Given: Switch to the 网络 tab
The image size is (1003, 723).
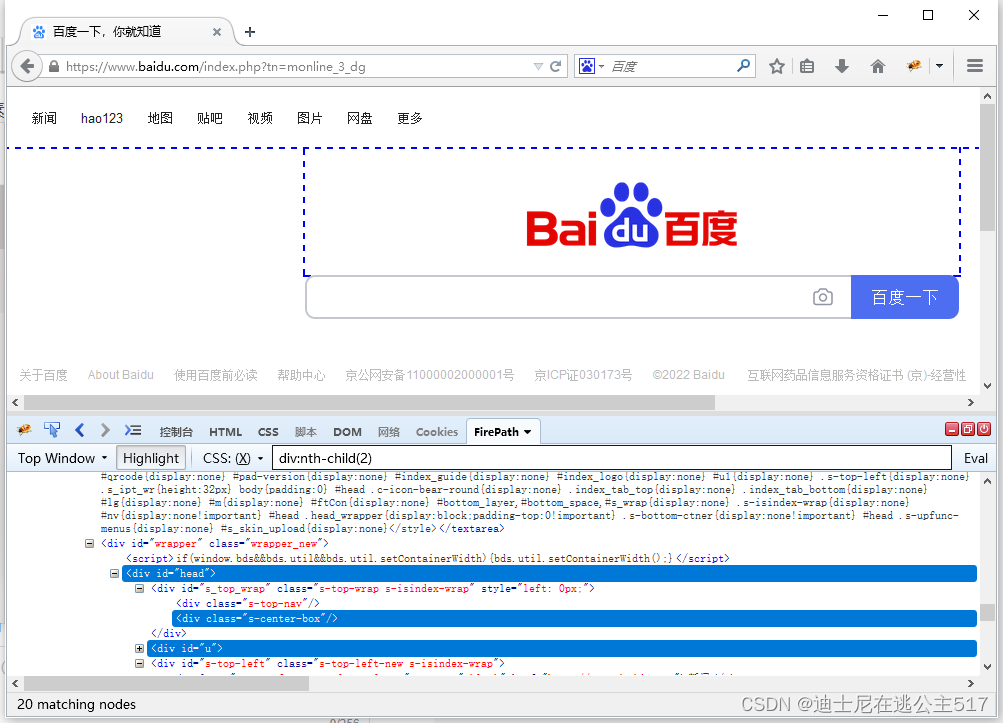Looking at the screenshot, I should click(389, 432).
